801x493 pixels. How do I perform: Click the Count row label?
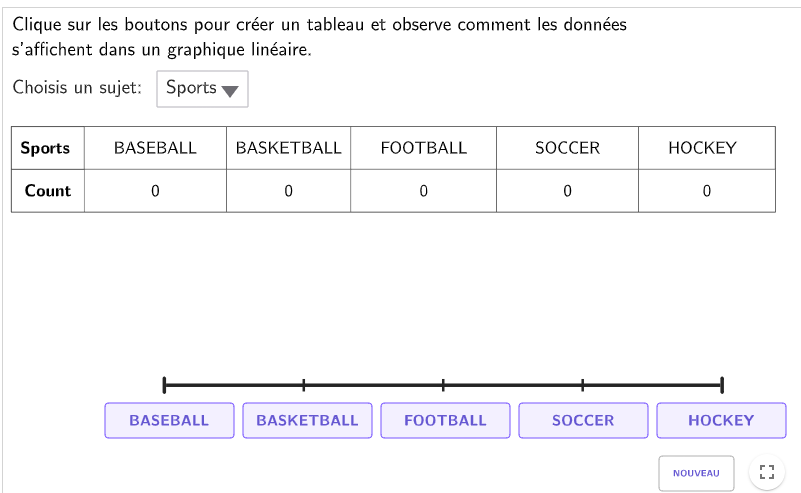pos(48,191)
